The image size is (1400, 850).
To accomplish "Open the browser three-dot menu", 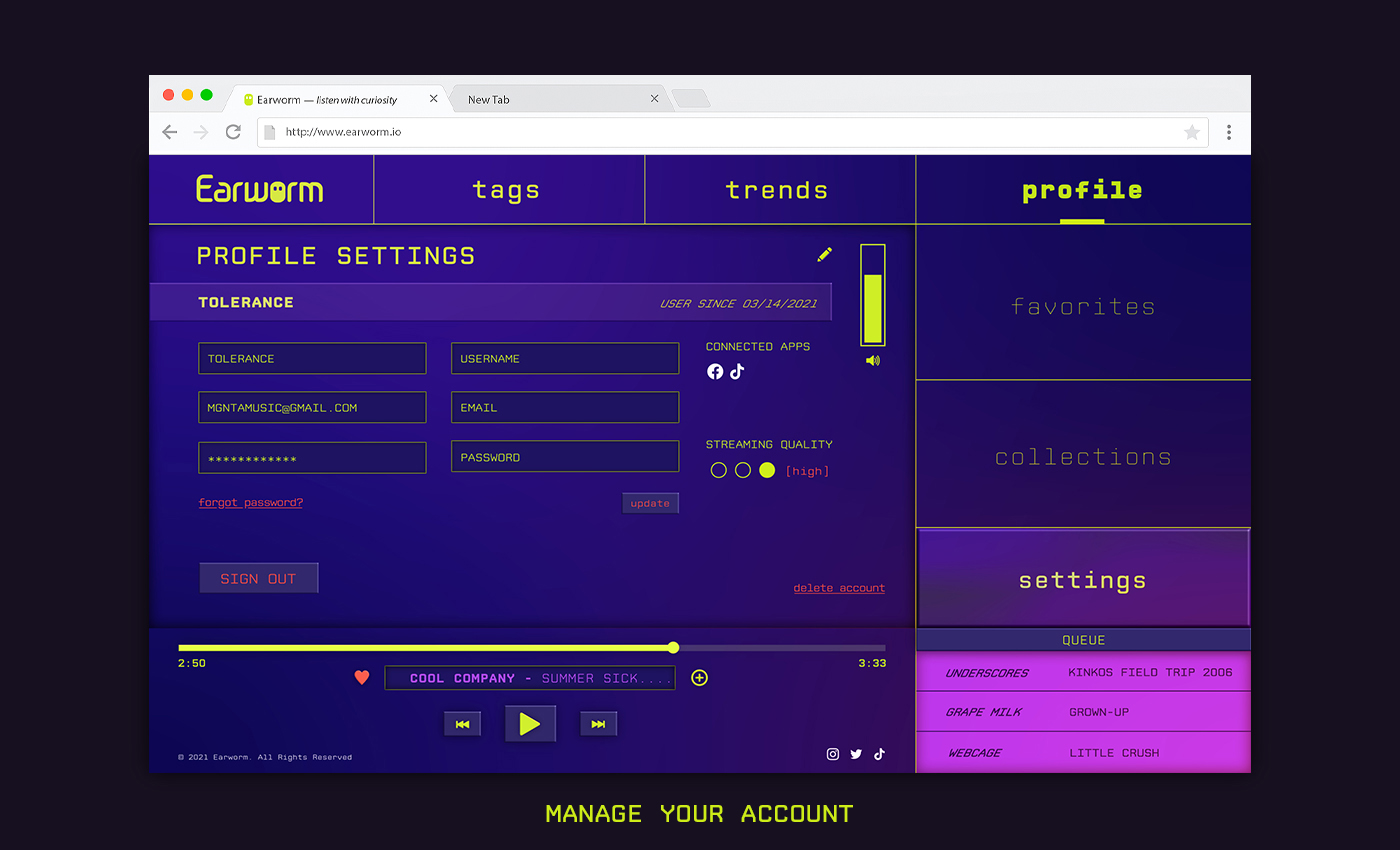I will (x=1229, y=132).
